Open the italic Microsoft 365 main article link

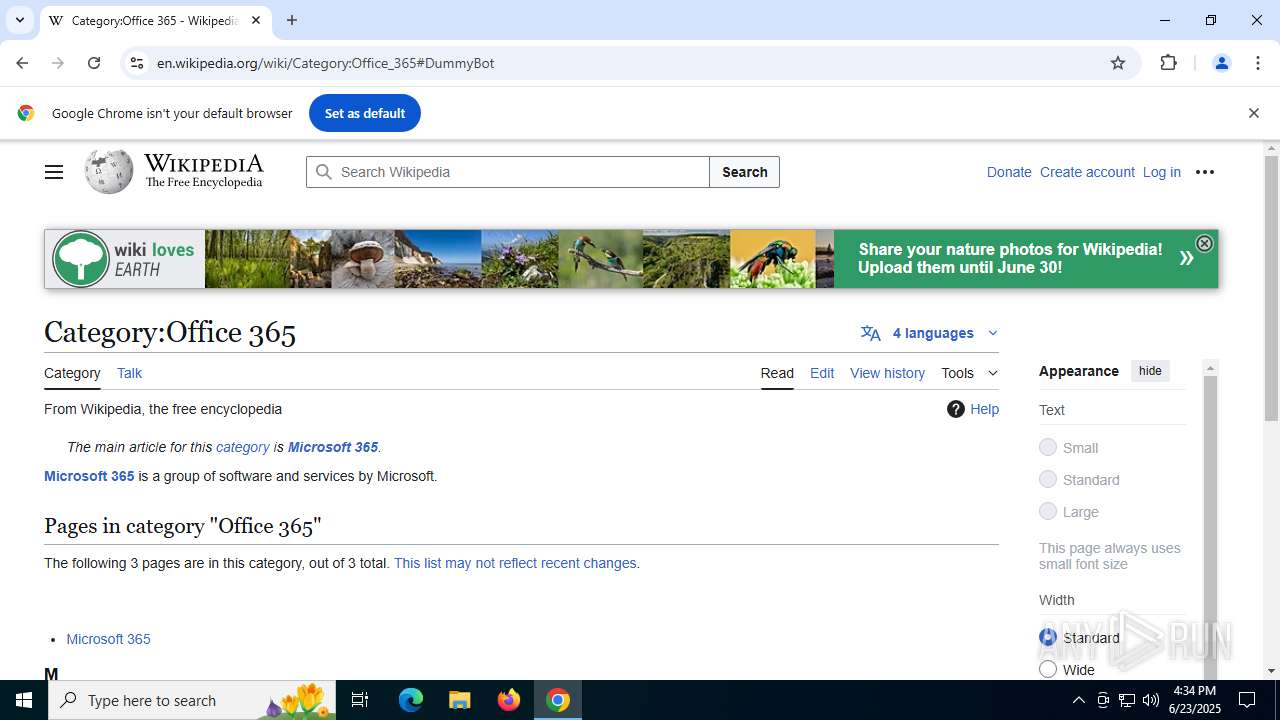(333, 447)
